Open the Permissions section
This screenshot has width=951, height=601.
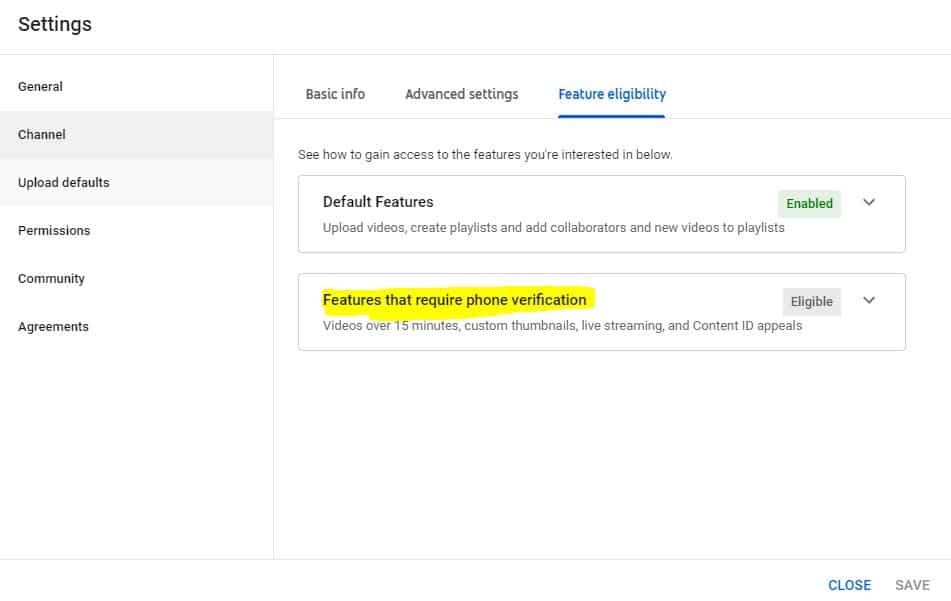click(54, 231)
